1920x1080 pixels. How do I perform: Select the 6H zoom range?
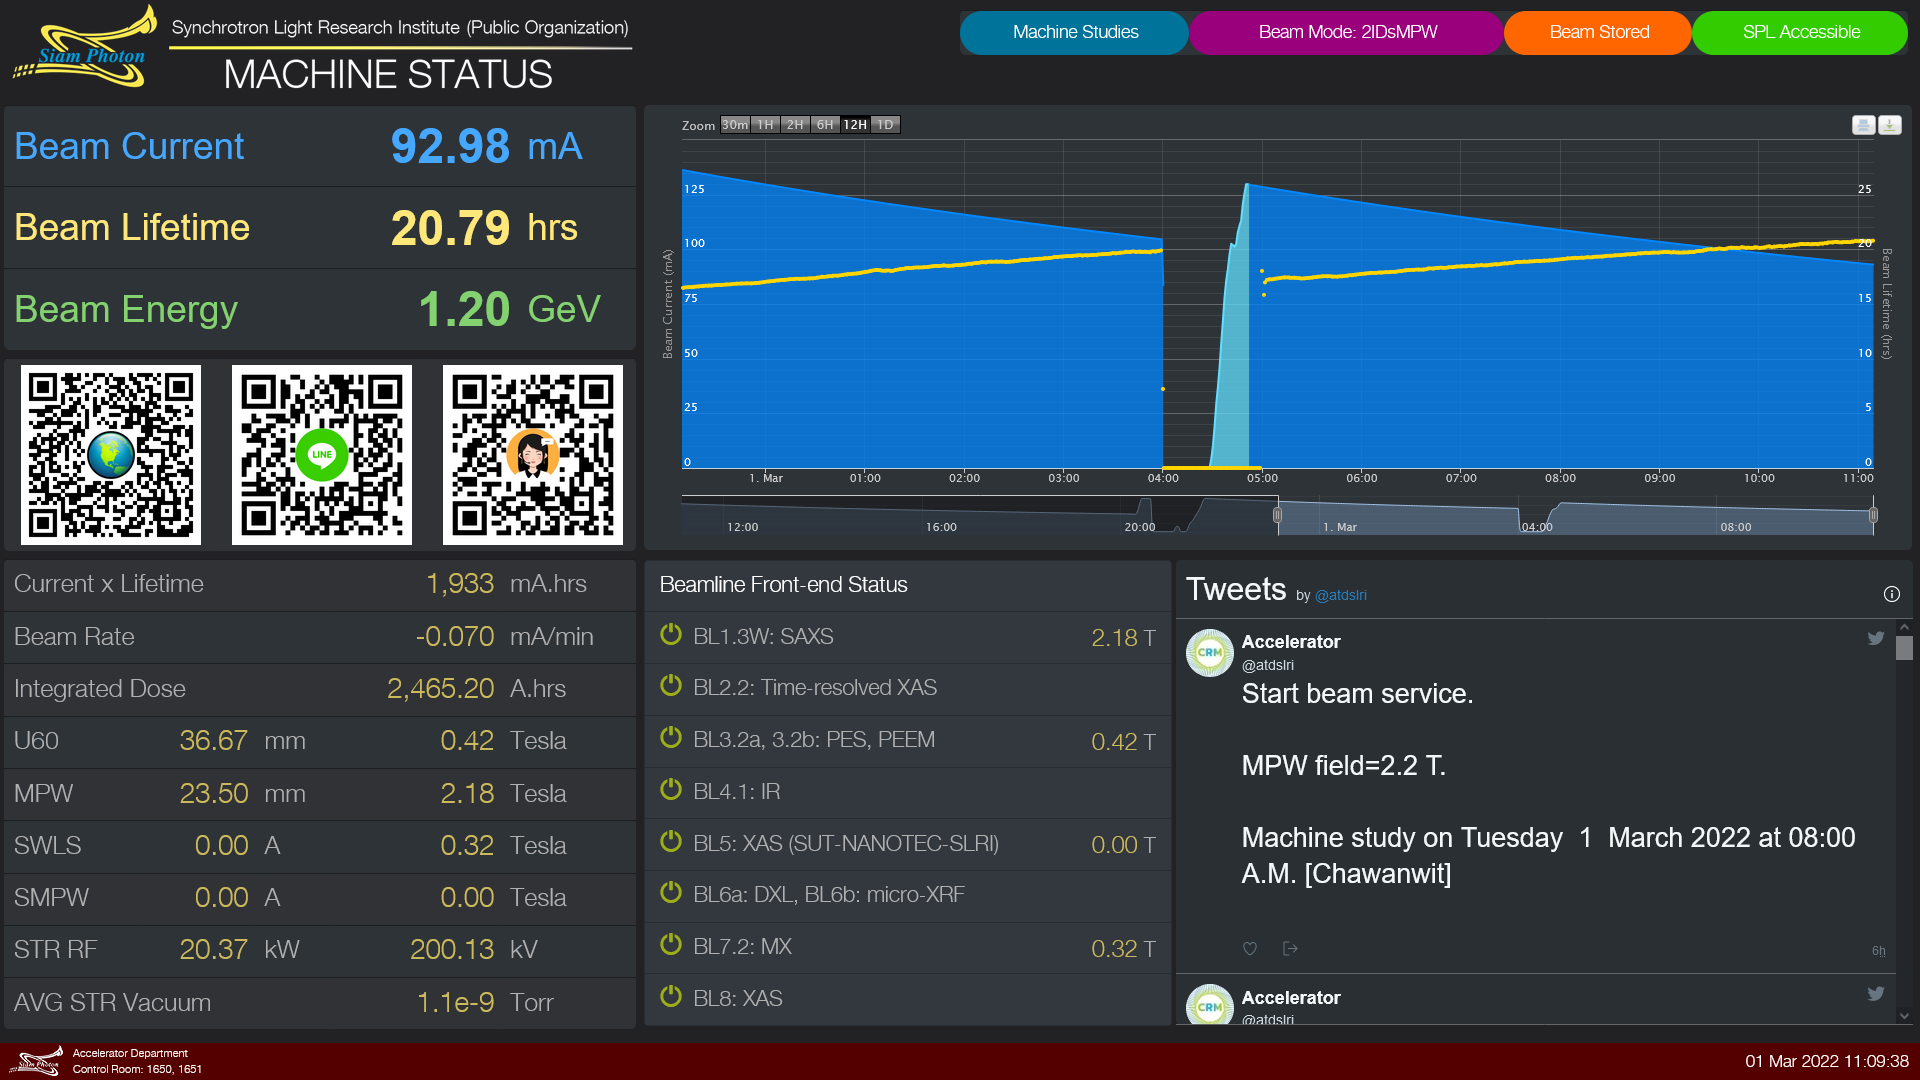[824, 125]
